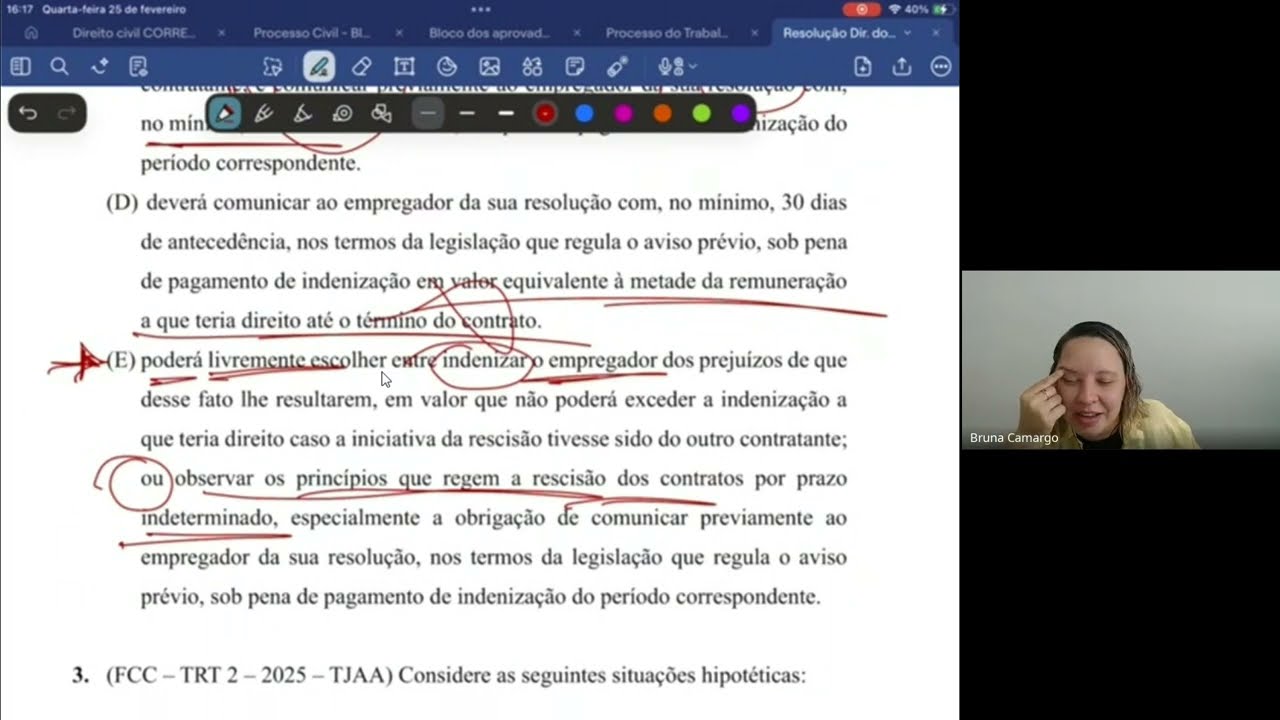1280x720 pixels.
Task: Select the Laser pointer tool
Action: (617, 67)
